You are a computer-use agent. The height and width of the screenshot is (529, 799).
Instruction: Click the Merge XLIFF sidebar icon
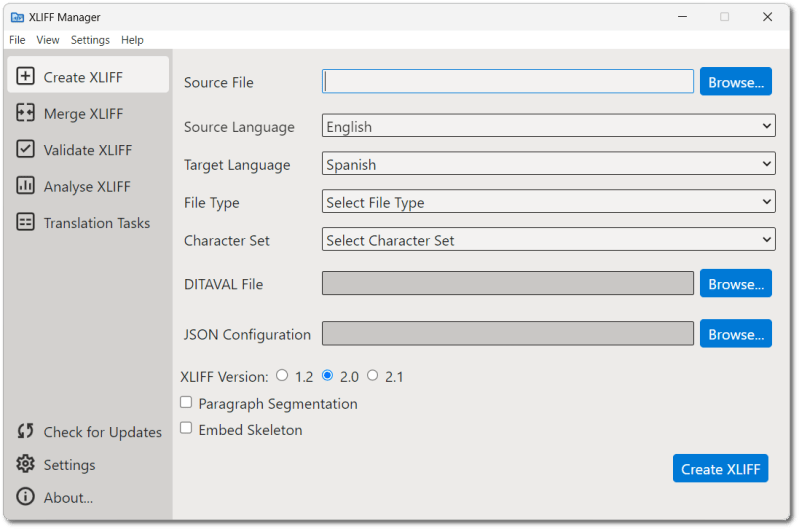(26, 114)
